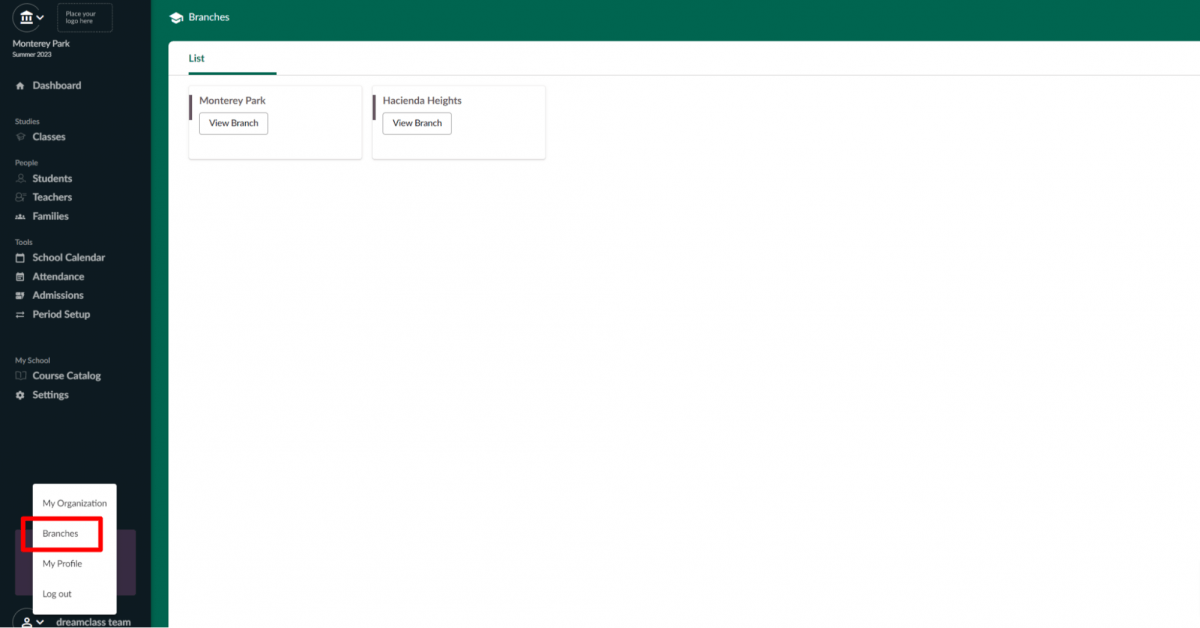Switch to the List tab

(197, 59)
